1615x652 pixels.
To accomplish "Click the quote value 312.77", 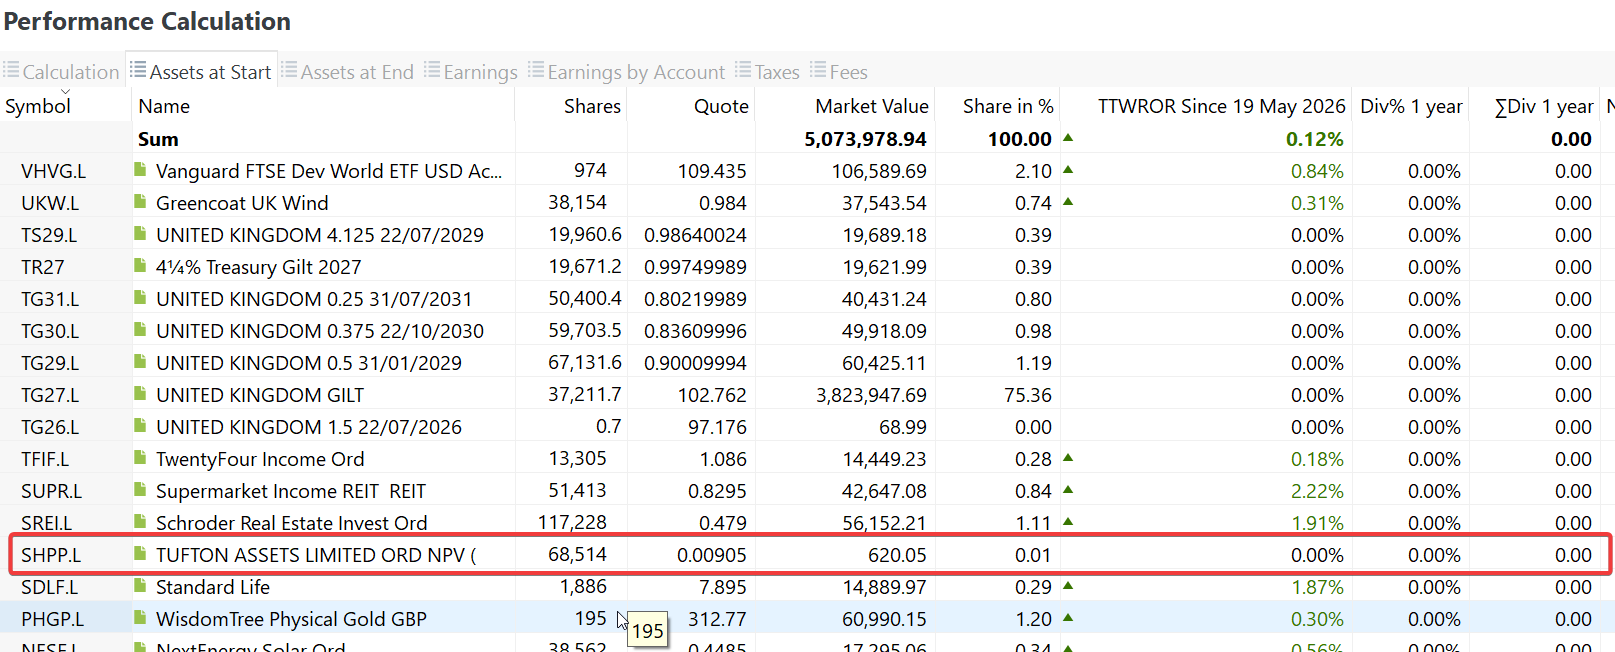I will point(717,619).
